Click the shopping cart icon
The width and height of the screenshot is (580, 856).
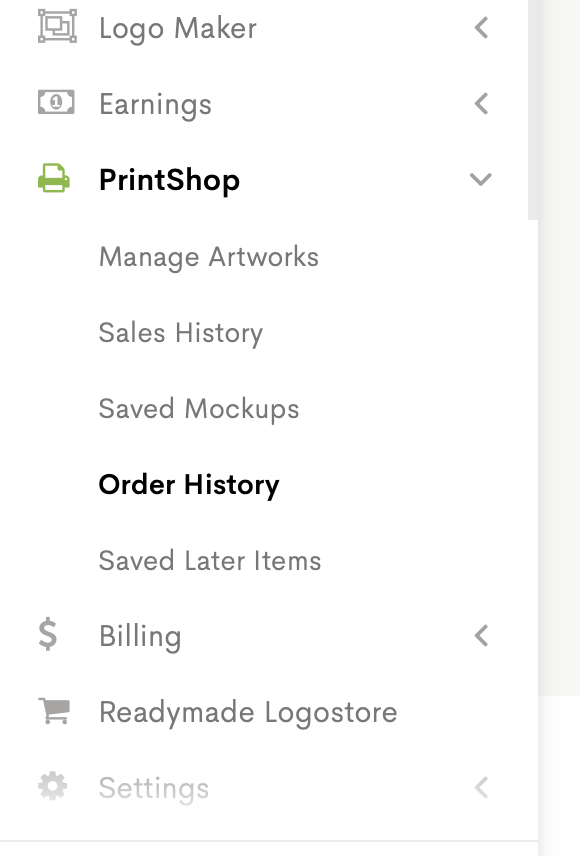[x=54, y=711]
